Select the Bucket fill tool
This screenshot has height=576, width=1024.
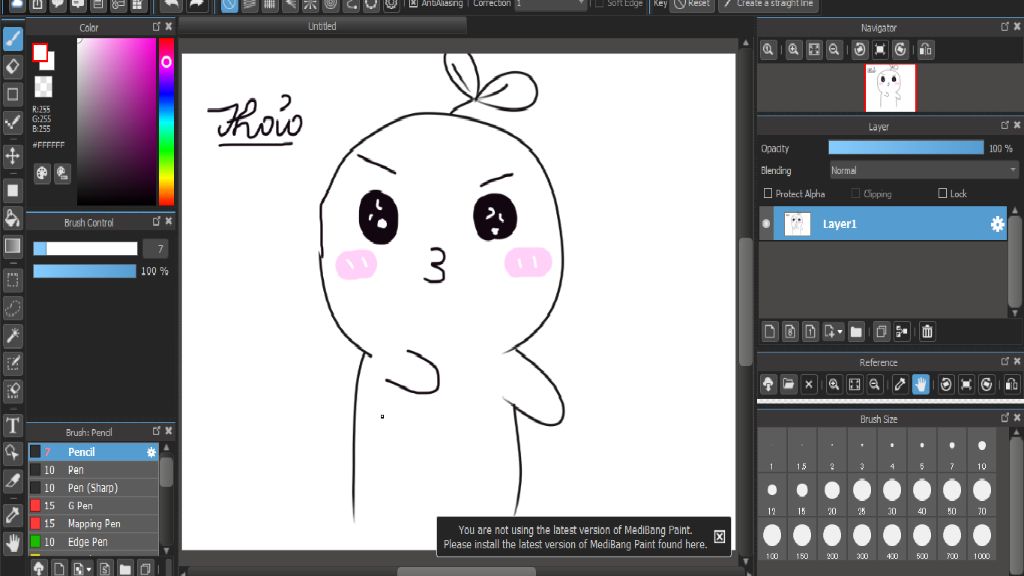[12, 217]
